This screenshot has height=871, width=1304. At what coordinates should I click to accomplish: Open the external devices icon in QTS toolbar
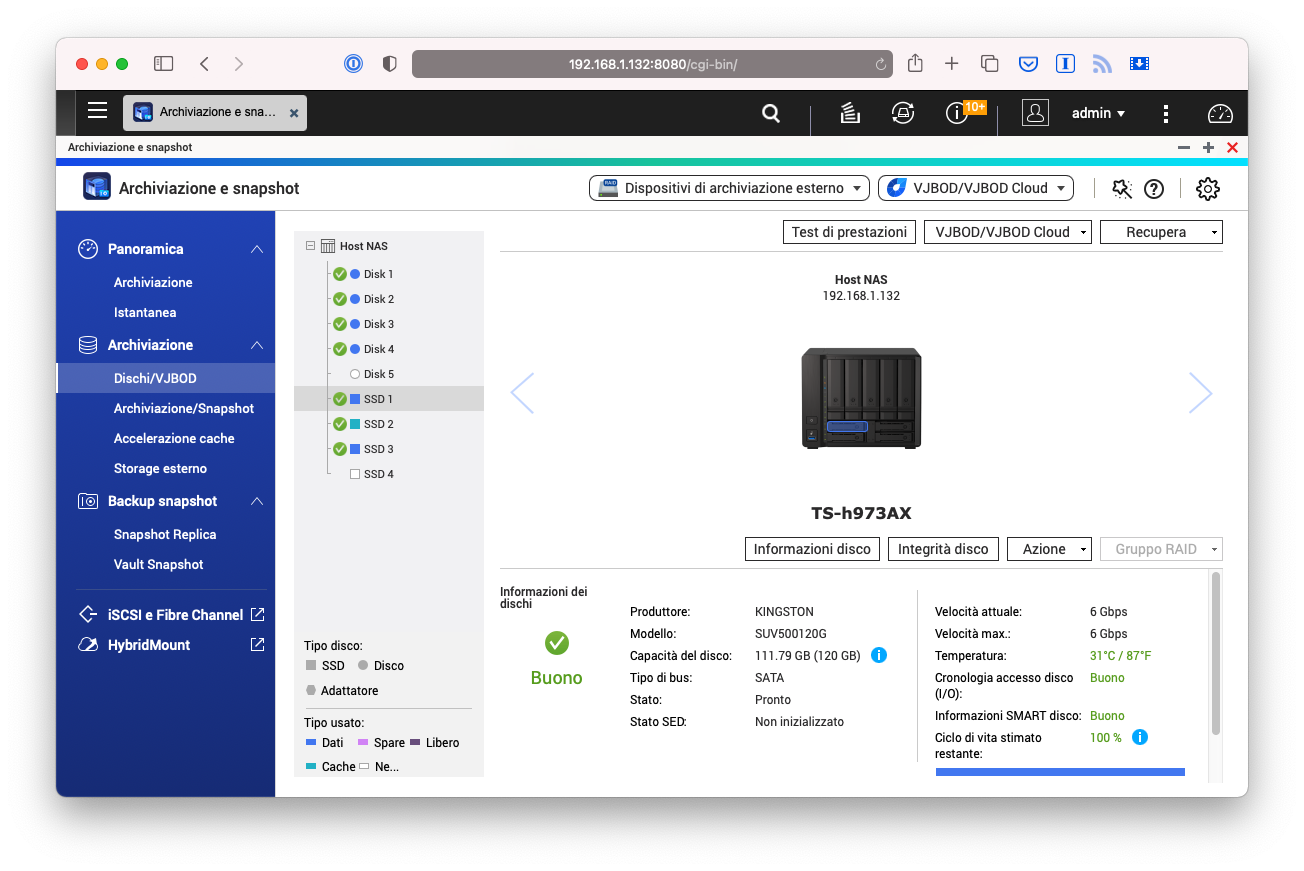903,113
